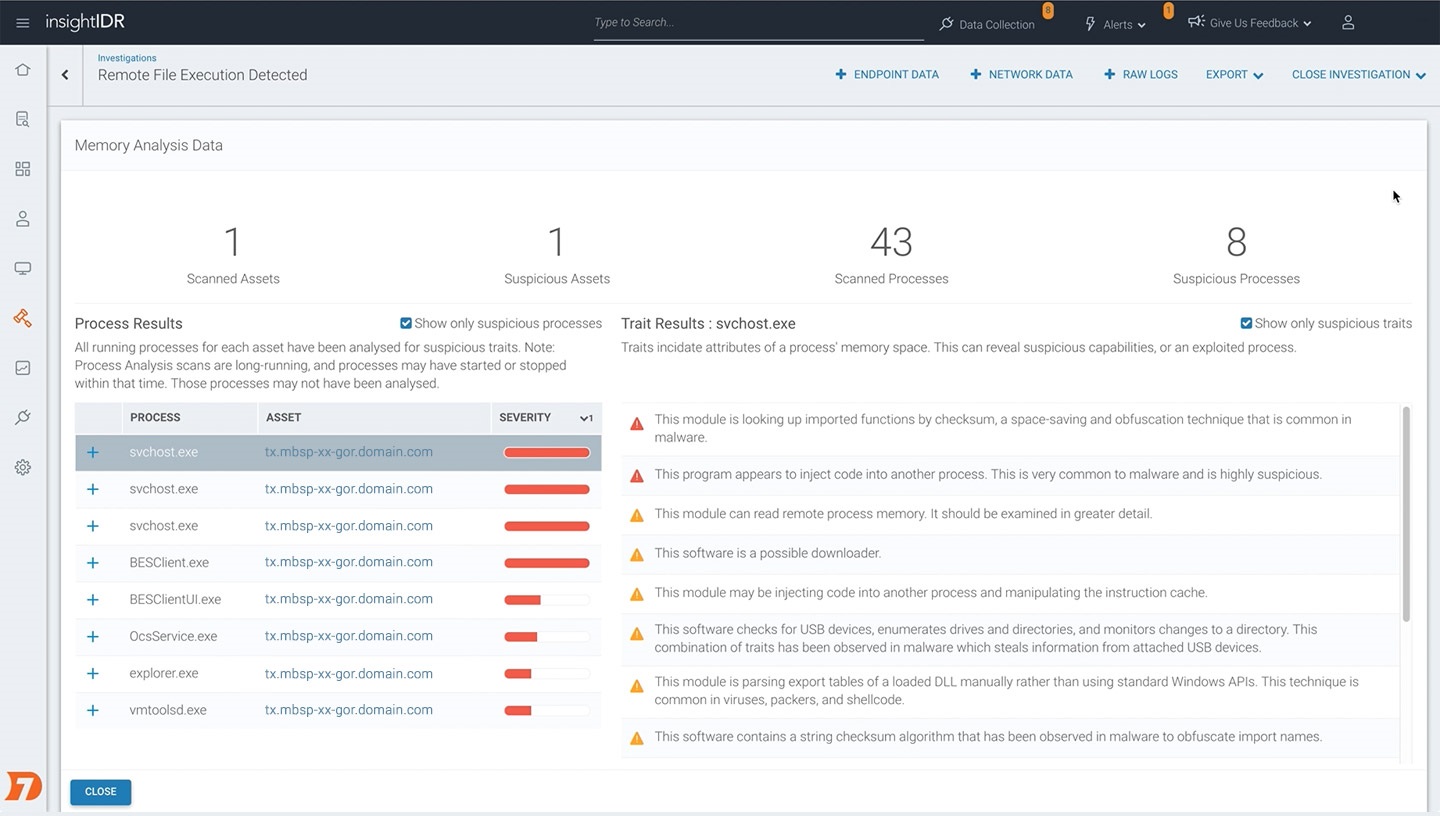Expand the BESClient.exe process row
The width and height of the screenshot is (1440, 816).
pos(93,563)
